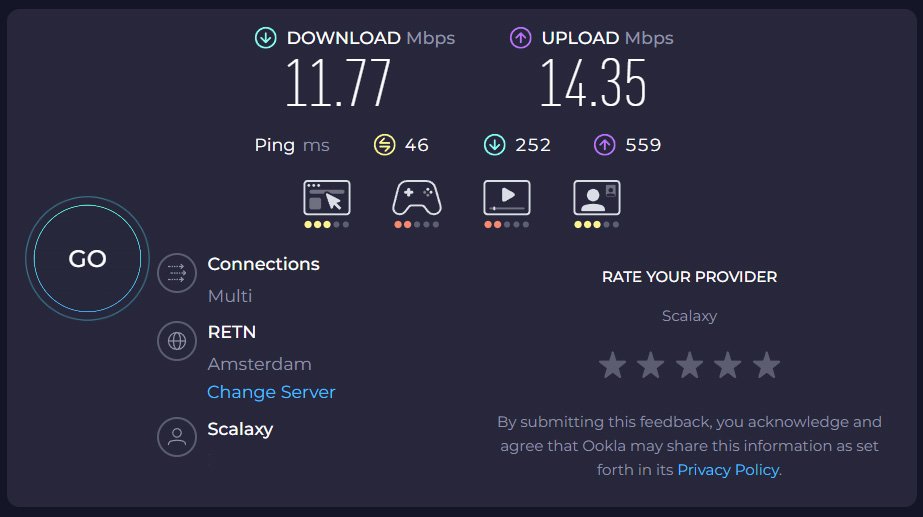The image size is (923, 517).
Task: Click the upload arrow icon beside UPLOAD
Action: pos(520,38)
